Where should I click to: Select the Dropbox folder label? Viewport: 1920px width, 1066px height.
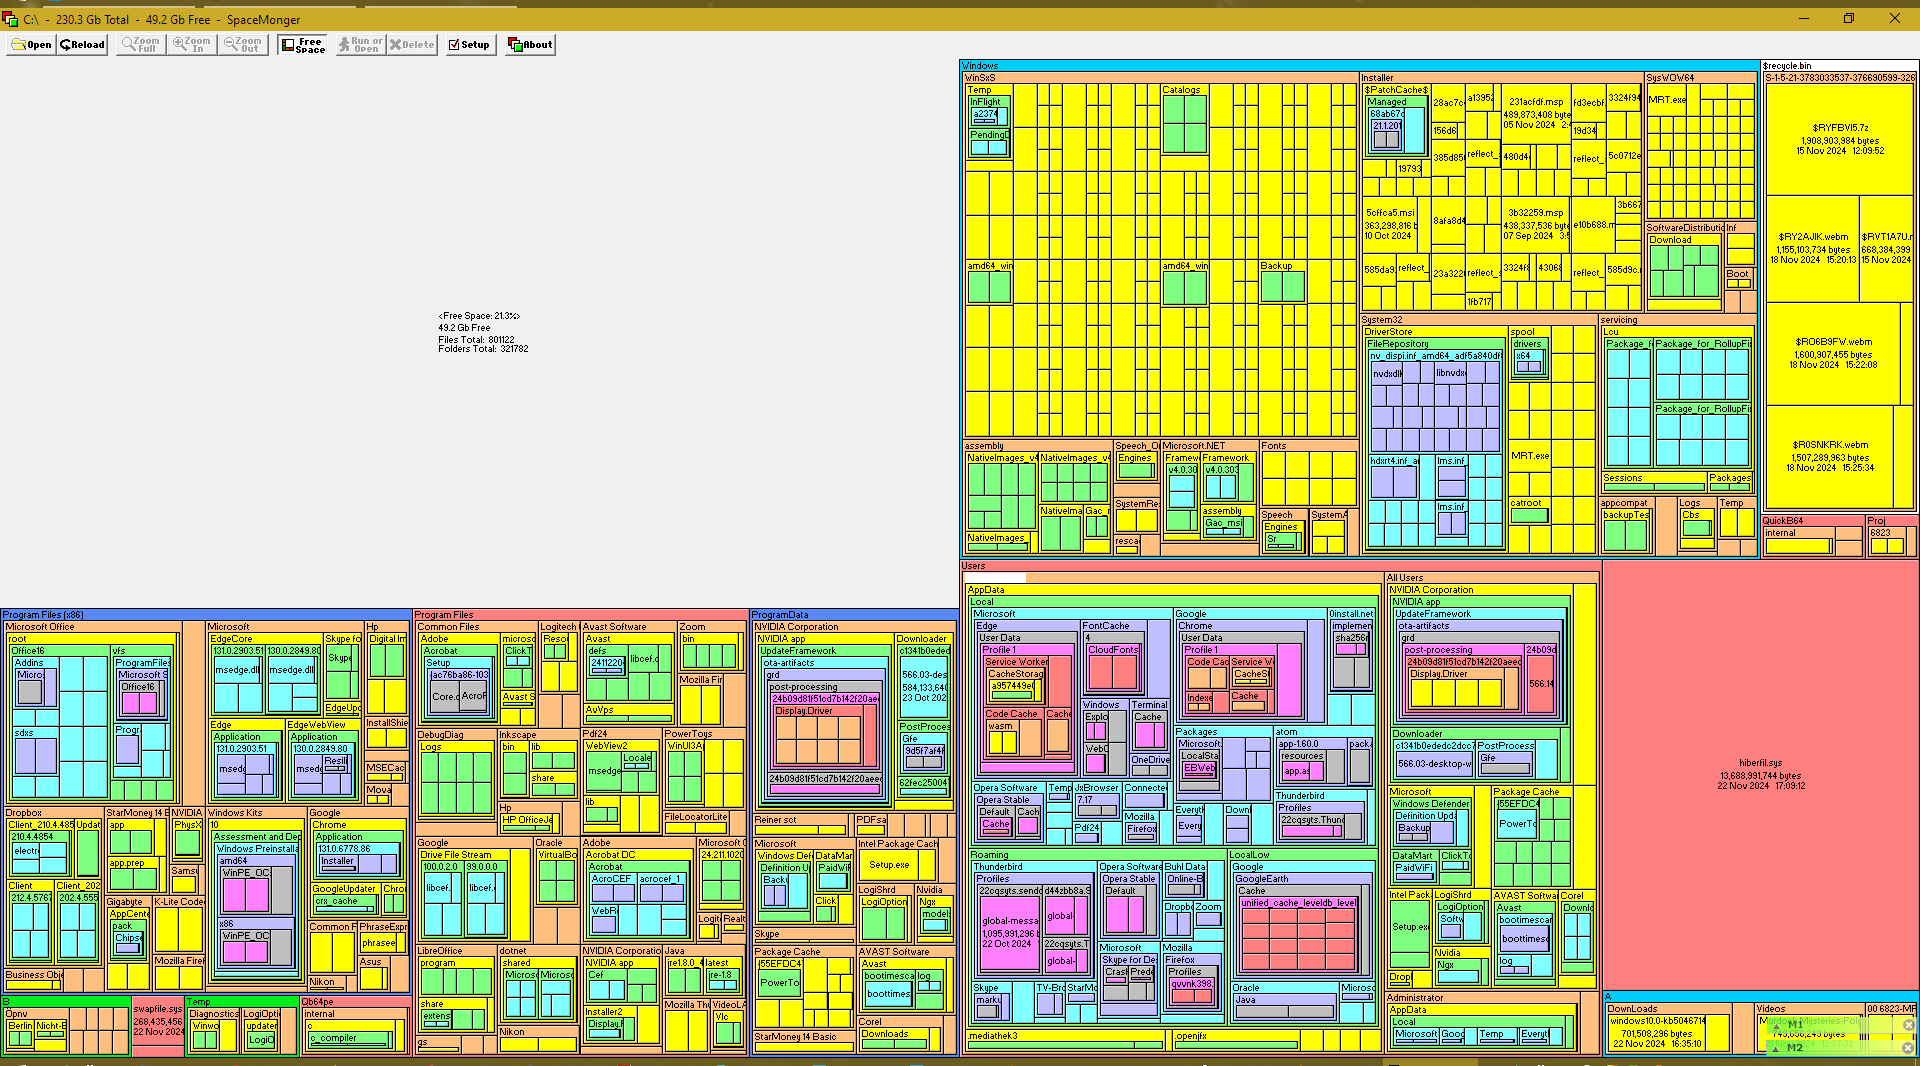coord(24,813)
